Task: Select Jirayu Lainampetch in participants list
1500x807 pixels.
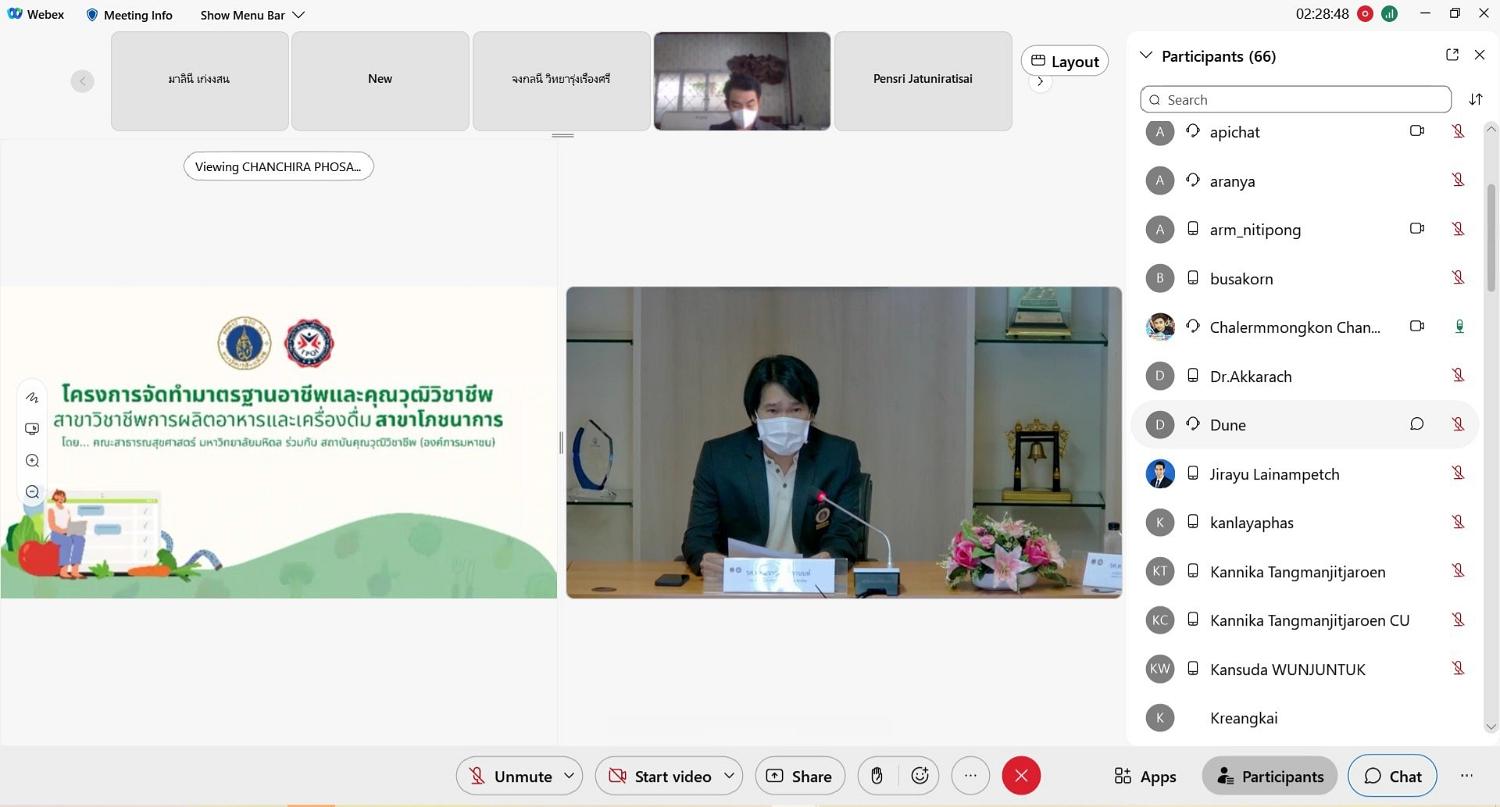Action: click(x=1305, y=473)
